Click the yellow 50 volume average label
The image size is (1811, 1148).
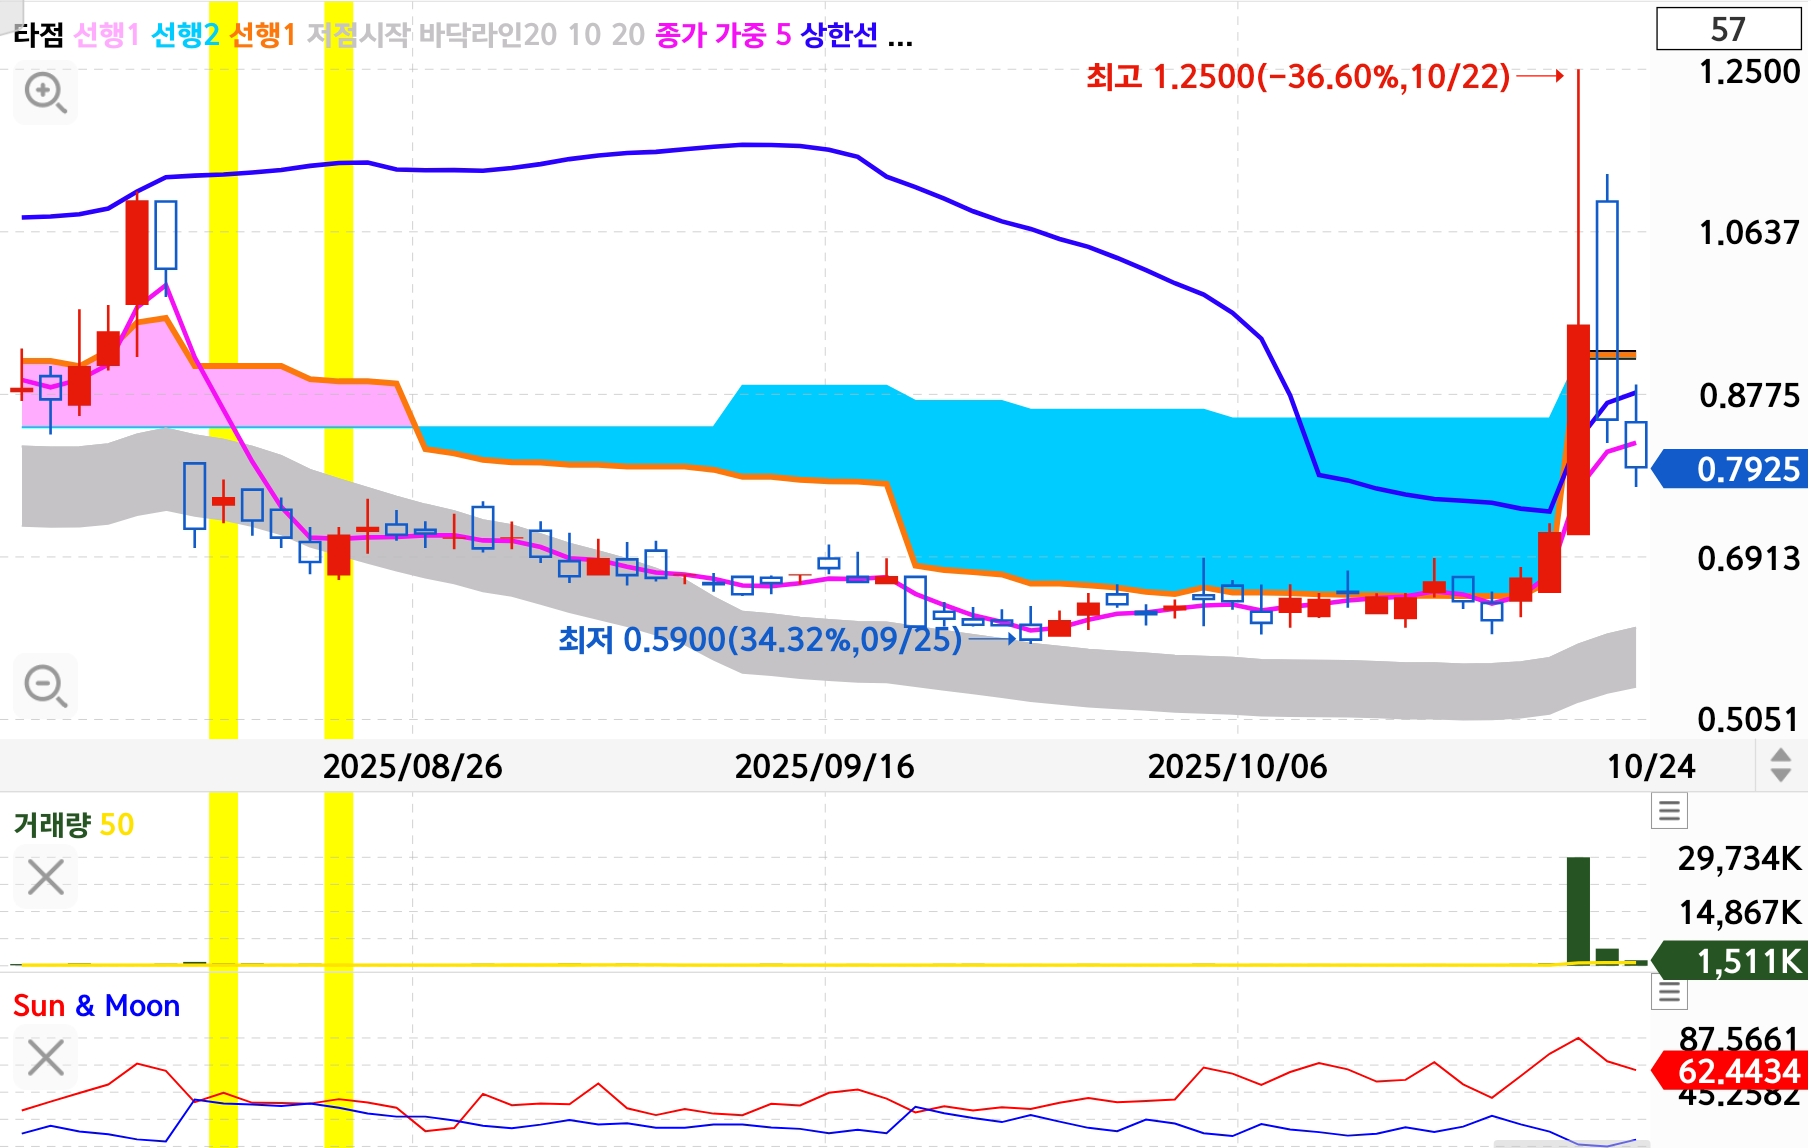pyautogui.click(x=117, y=825)
